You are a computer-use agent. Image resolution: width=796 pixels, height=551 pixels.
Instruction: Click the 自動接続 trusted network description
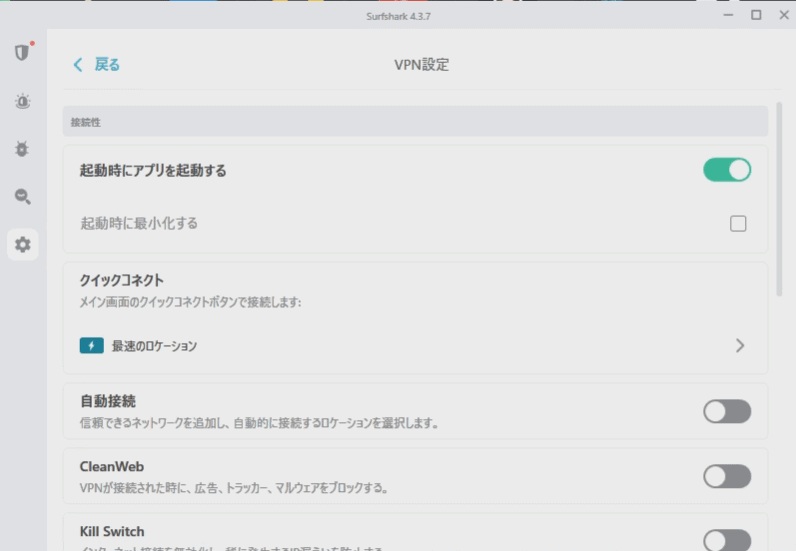click(x=259, y=423)
